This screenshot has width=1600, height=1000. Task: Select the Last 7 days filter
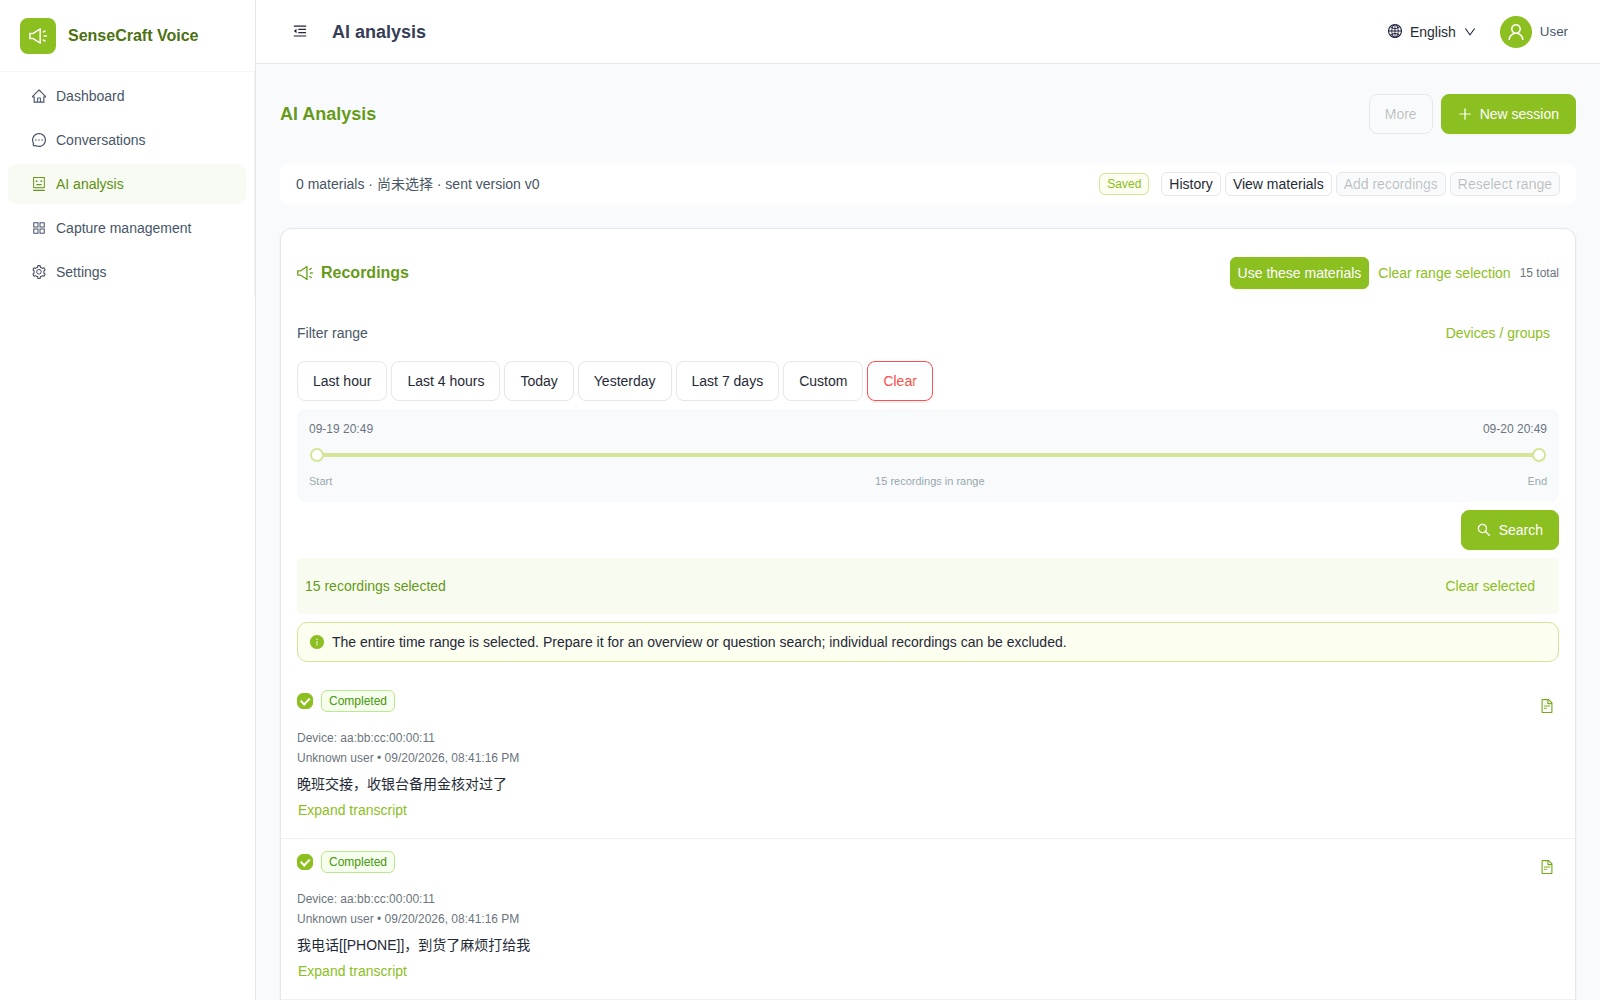click(727, 381)
